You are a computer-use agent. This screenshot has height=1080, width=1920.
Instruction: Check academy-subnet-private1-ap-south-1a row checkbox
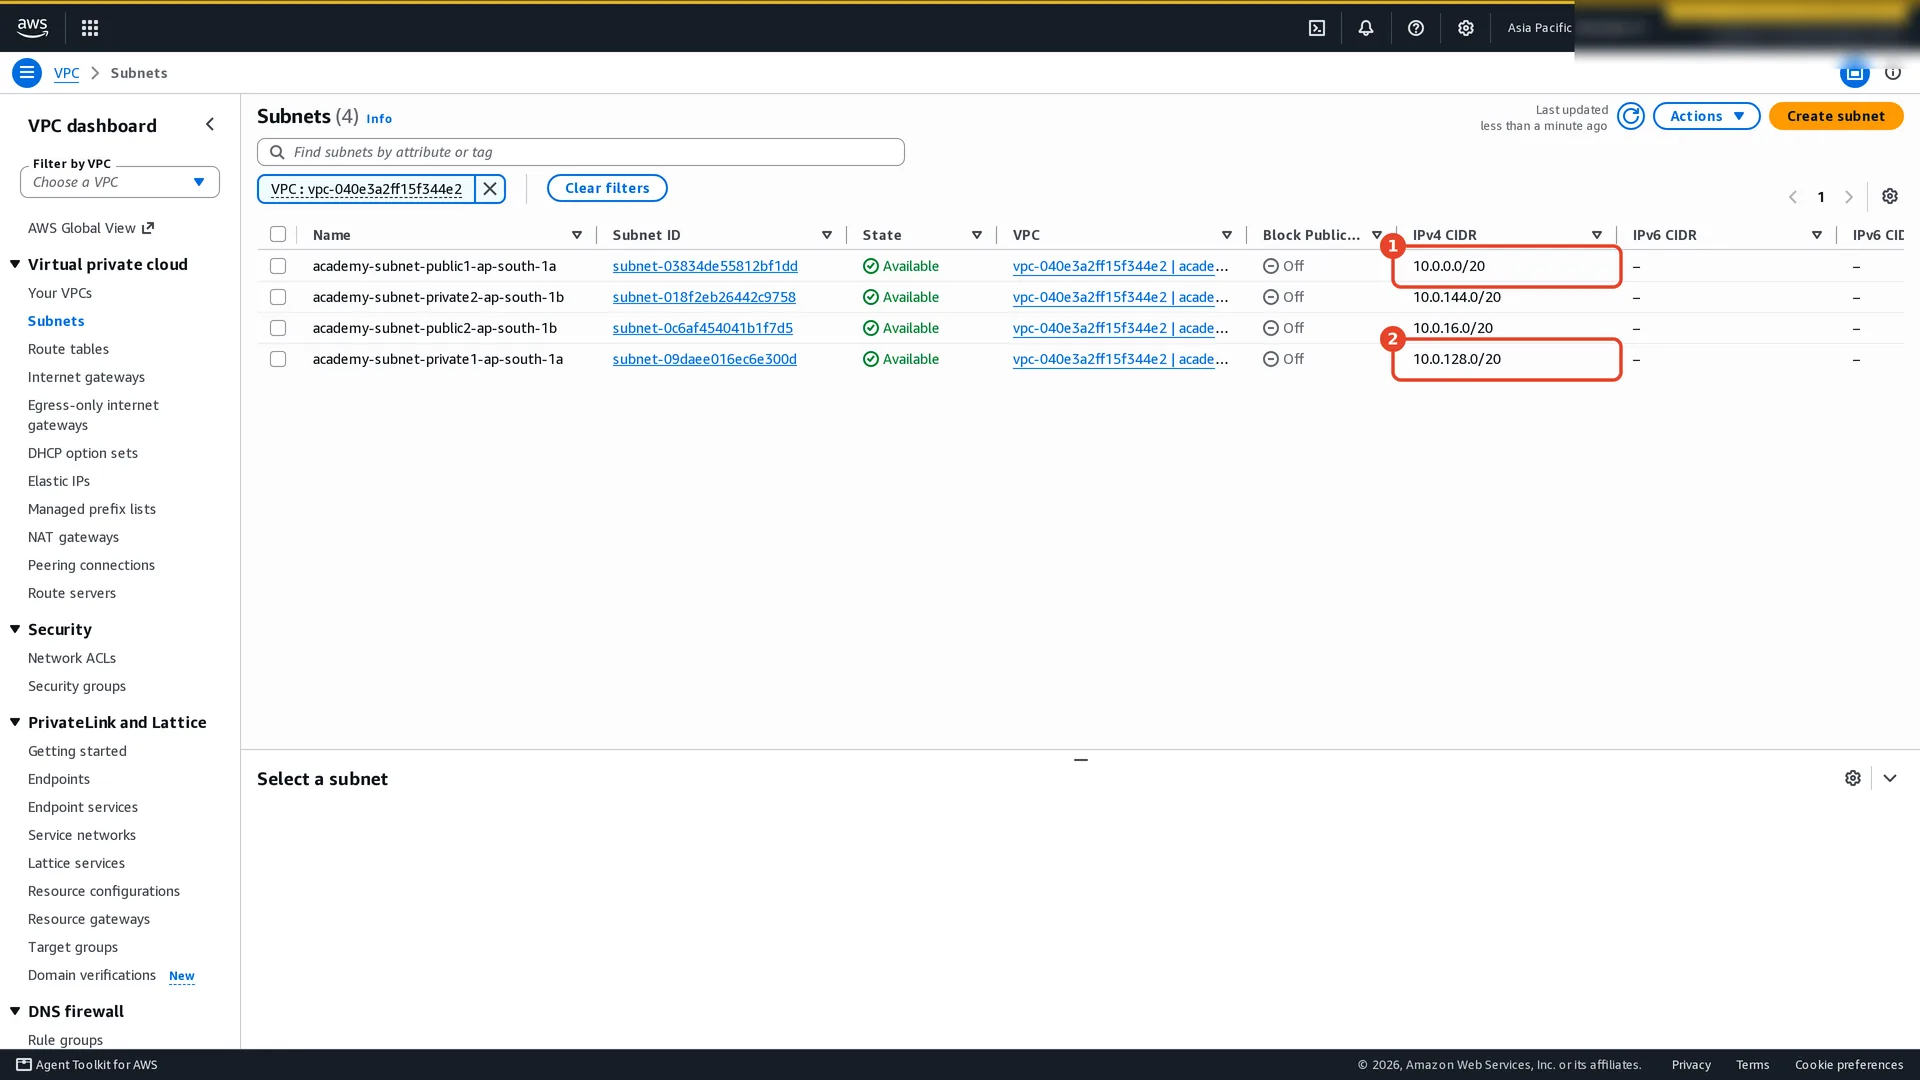click(x=278, y=359)
